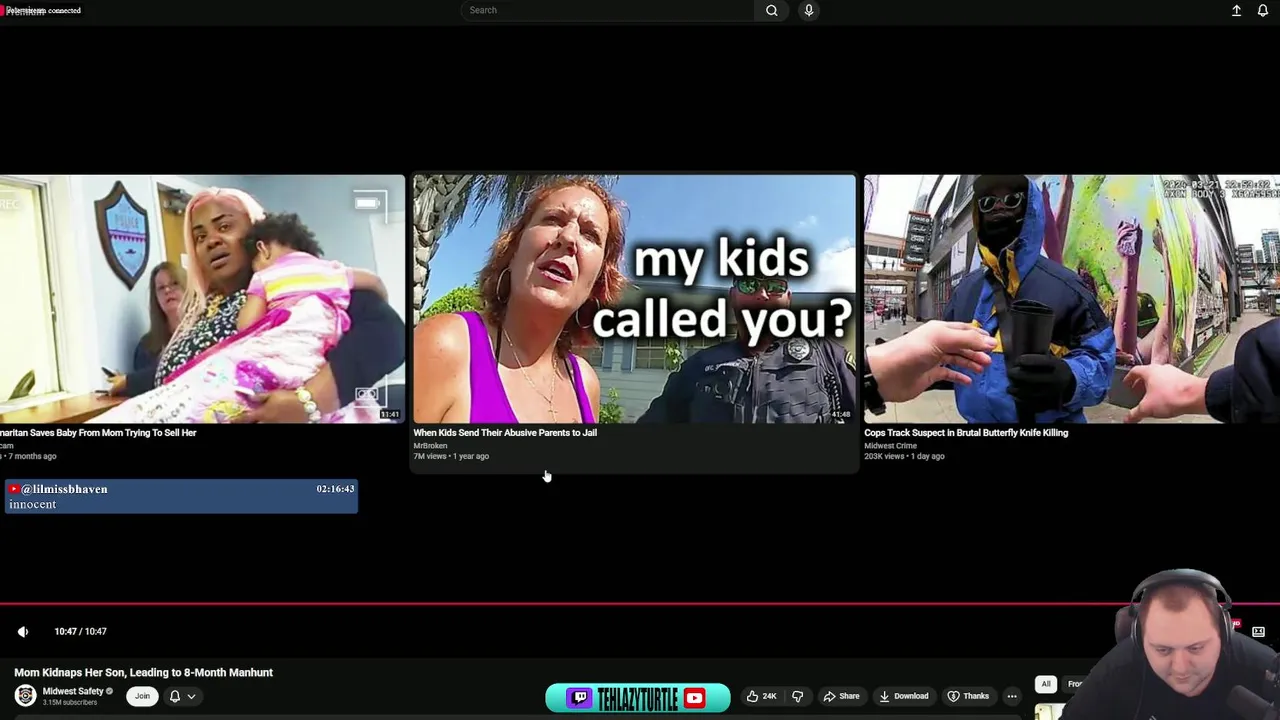Screen dimensions: 1280x720
Task: Click the Twitch icon in TEHLAZYTURTLE banner
Action: 580,698
